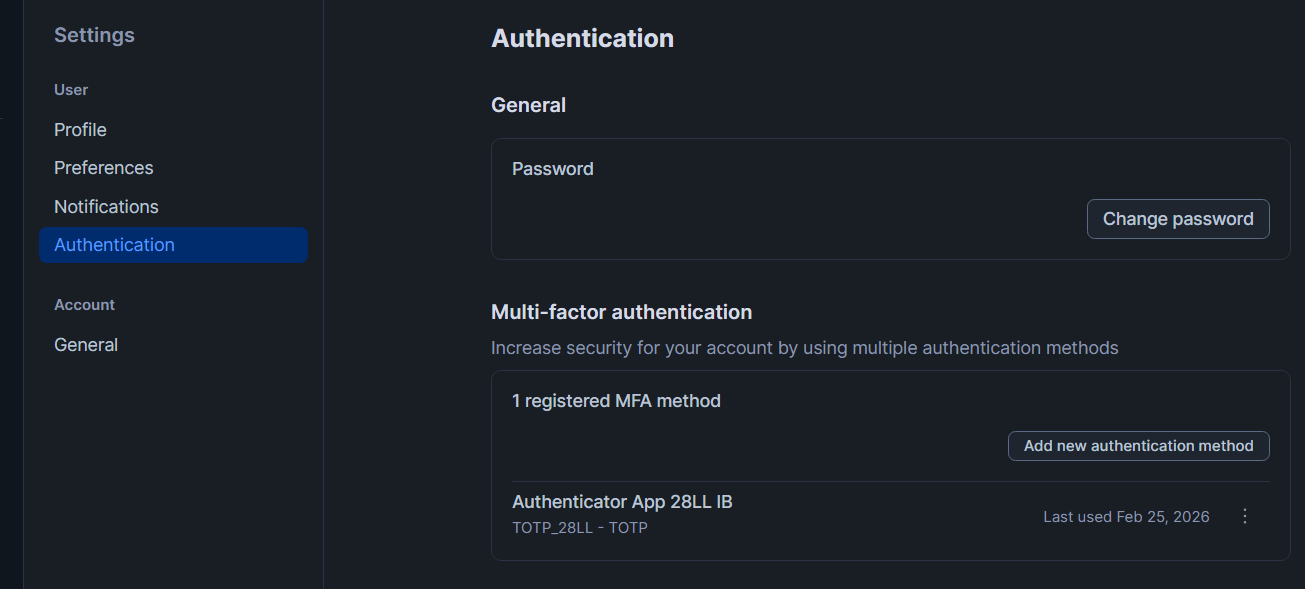Click the Password label in the General card
This screenshot has height=589, width=1305.
pos(553,169)
